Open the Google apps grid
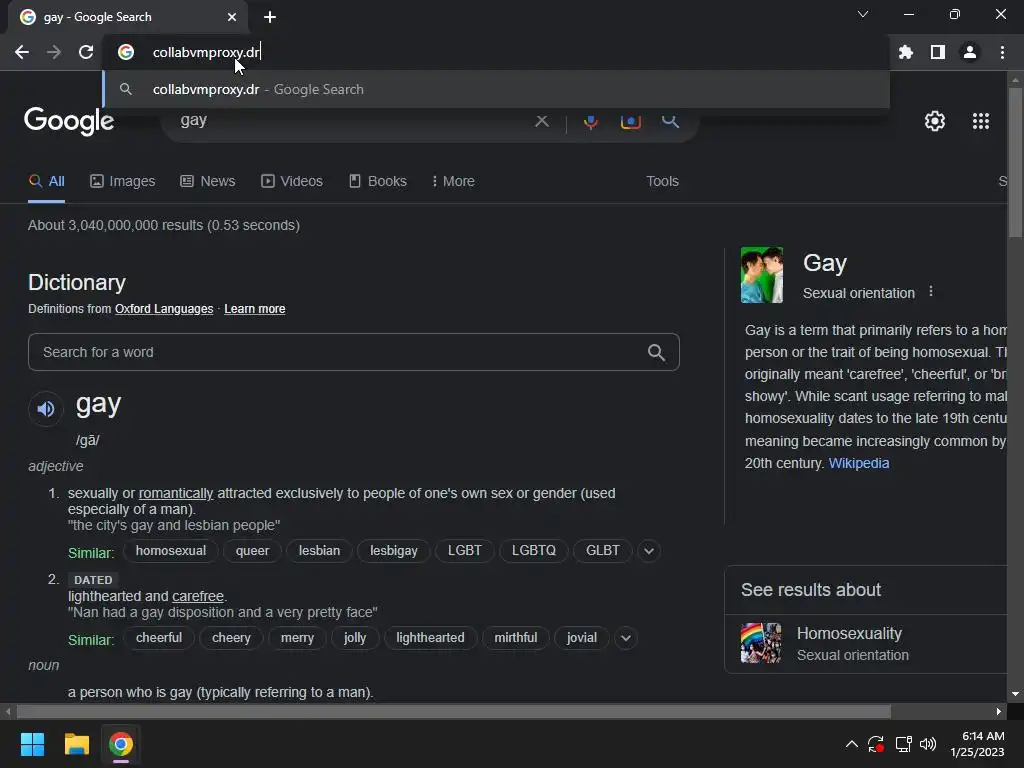The image size is (1024, 768). tap(981, 121)
